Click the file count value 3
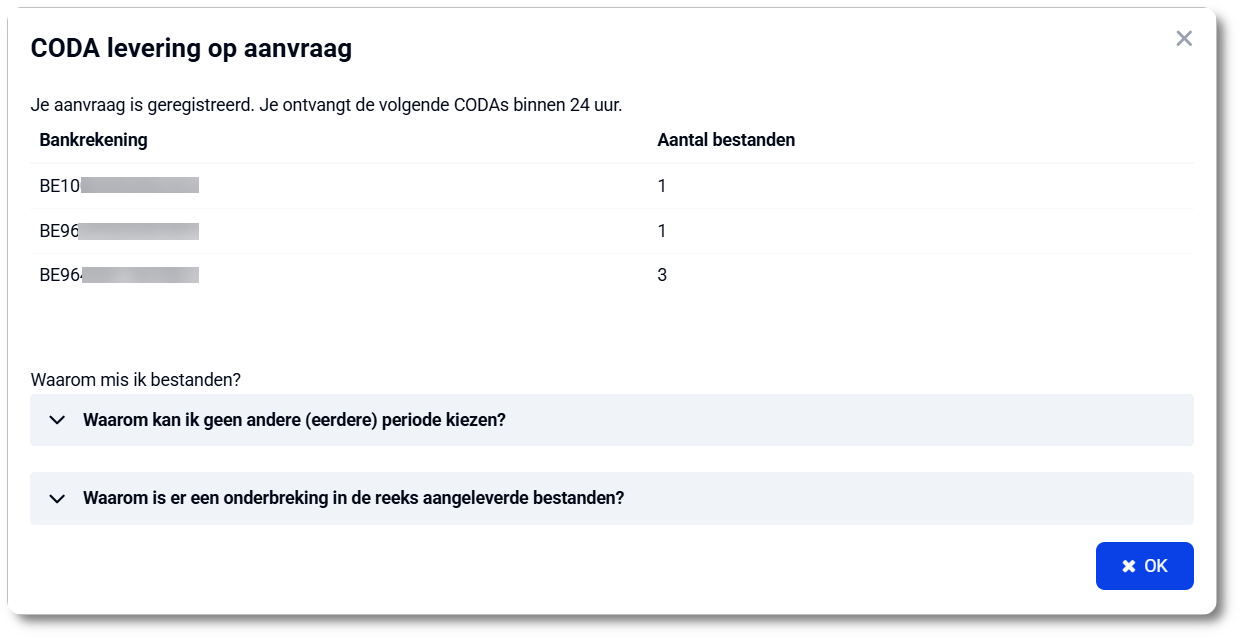The width and height of the screenshot is (1240, 638). pyautogui.click(x=661, y=275)
